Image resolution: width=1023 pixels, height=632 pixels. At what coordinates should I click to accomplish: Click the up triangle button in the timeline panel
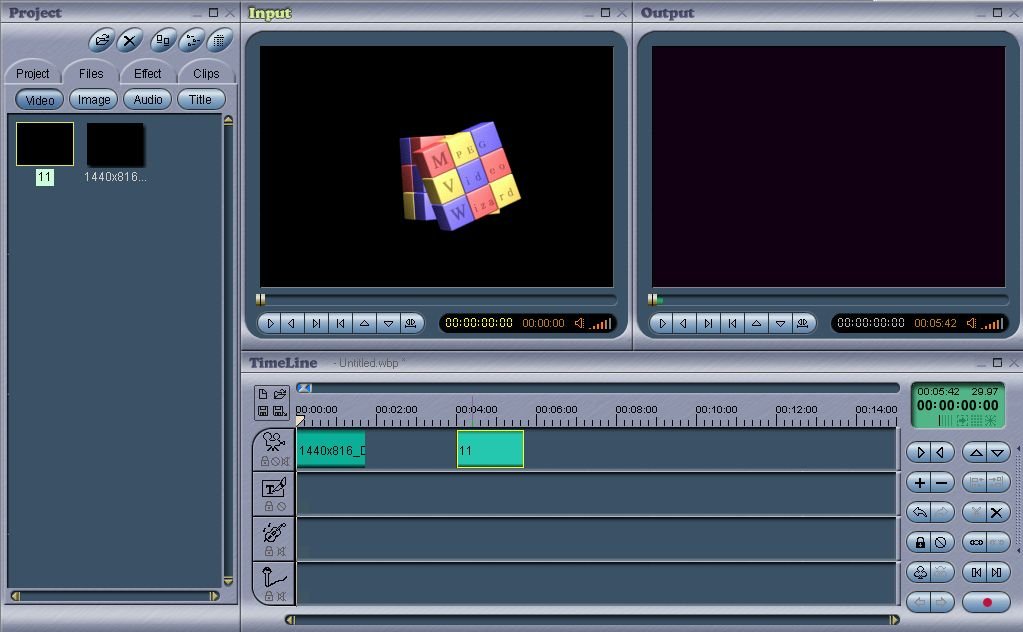[976, 453]
